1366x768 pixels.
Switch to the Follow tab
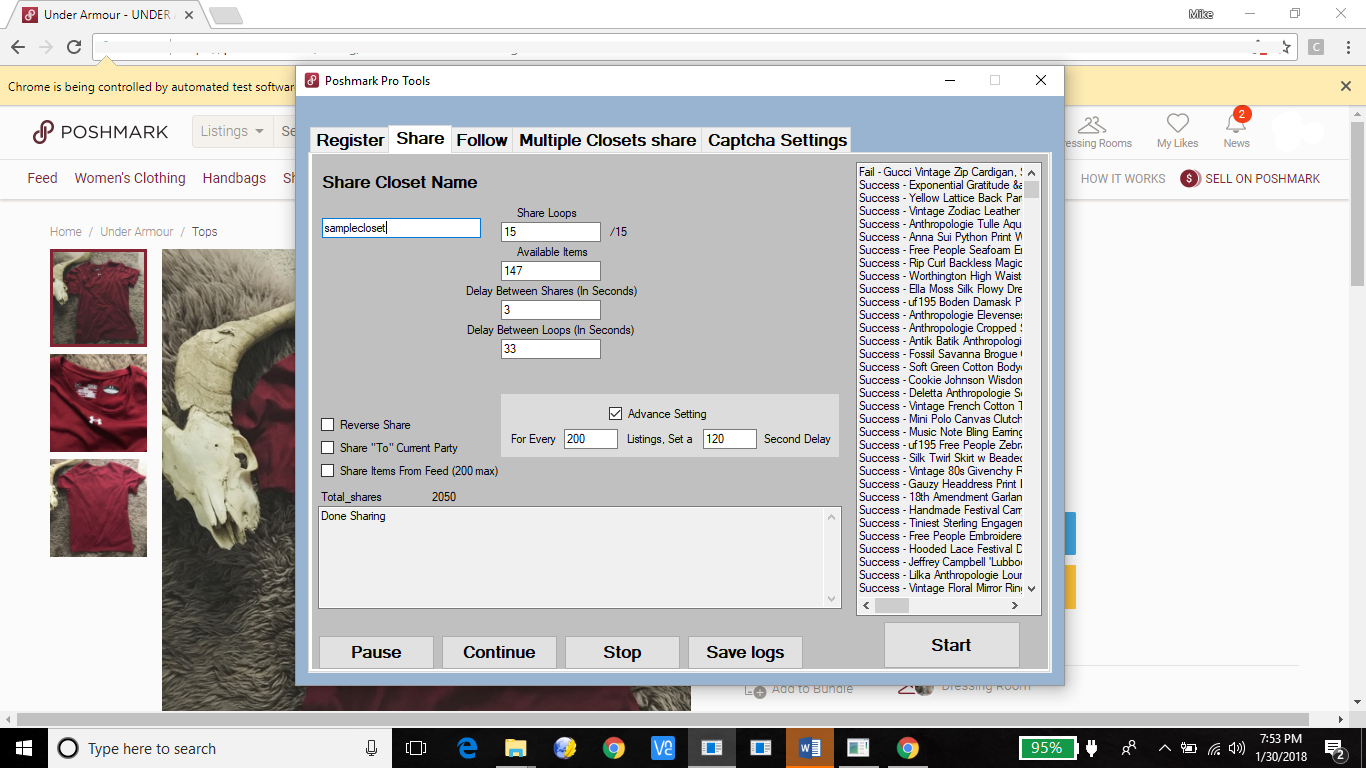(x=482, y=140)
